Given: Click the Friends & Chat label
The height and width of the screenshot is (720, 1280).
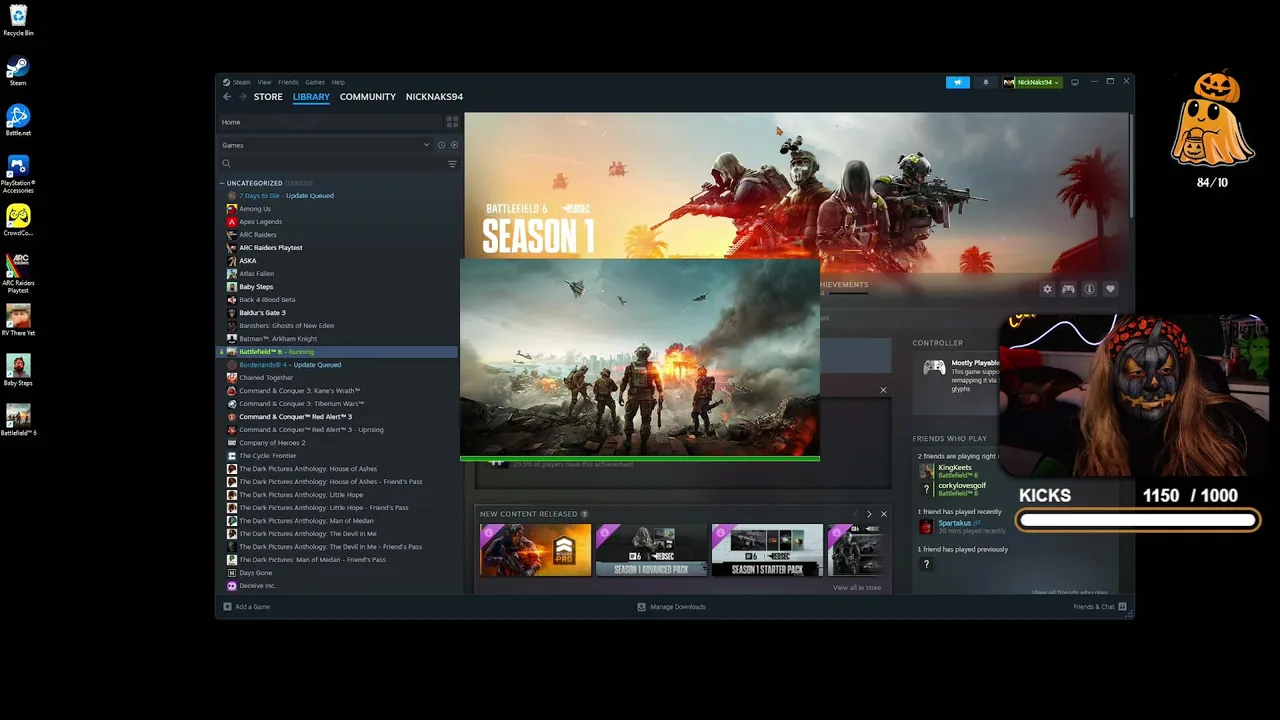Looking at the screenshot, I should (1094, 607).
